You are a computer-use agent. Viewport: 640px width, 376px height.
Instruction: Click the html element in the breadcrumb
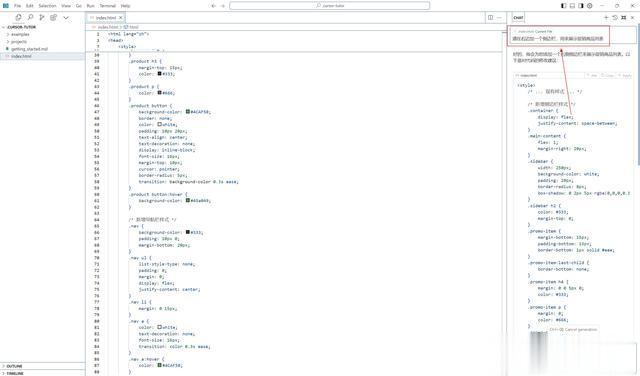click(x=131, y=27)
